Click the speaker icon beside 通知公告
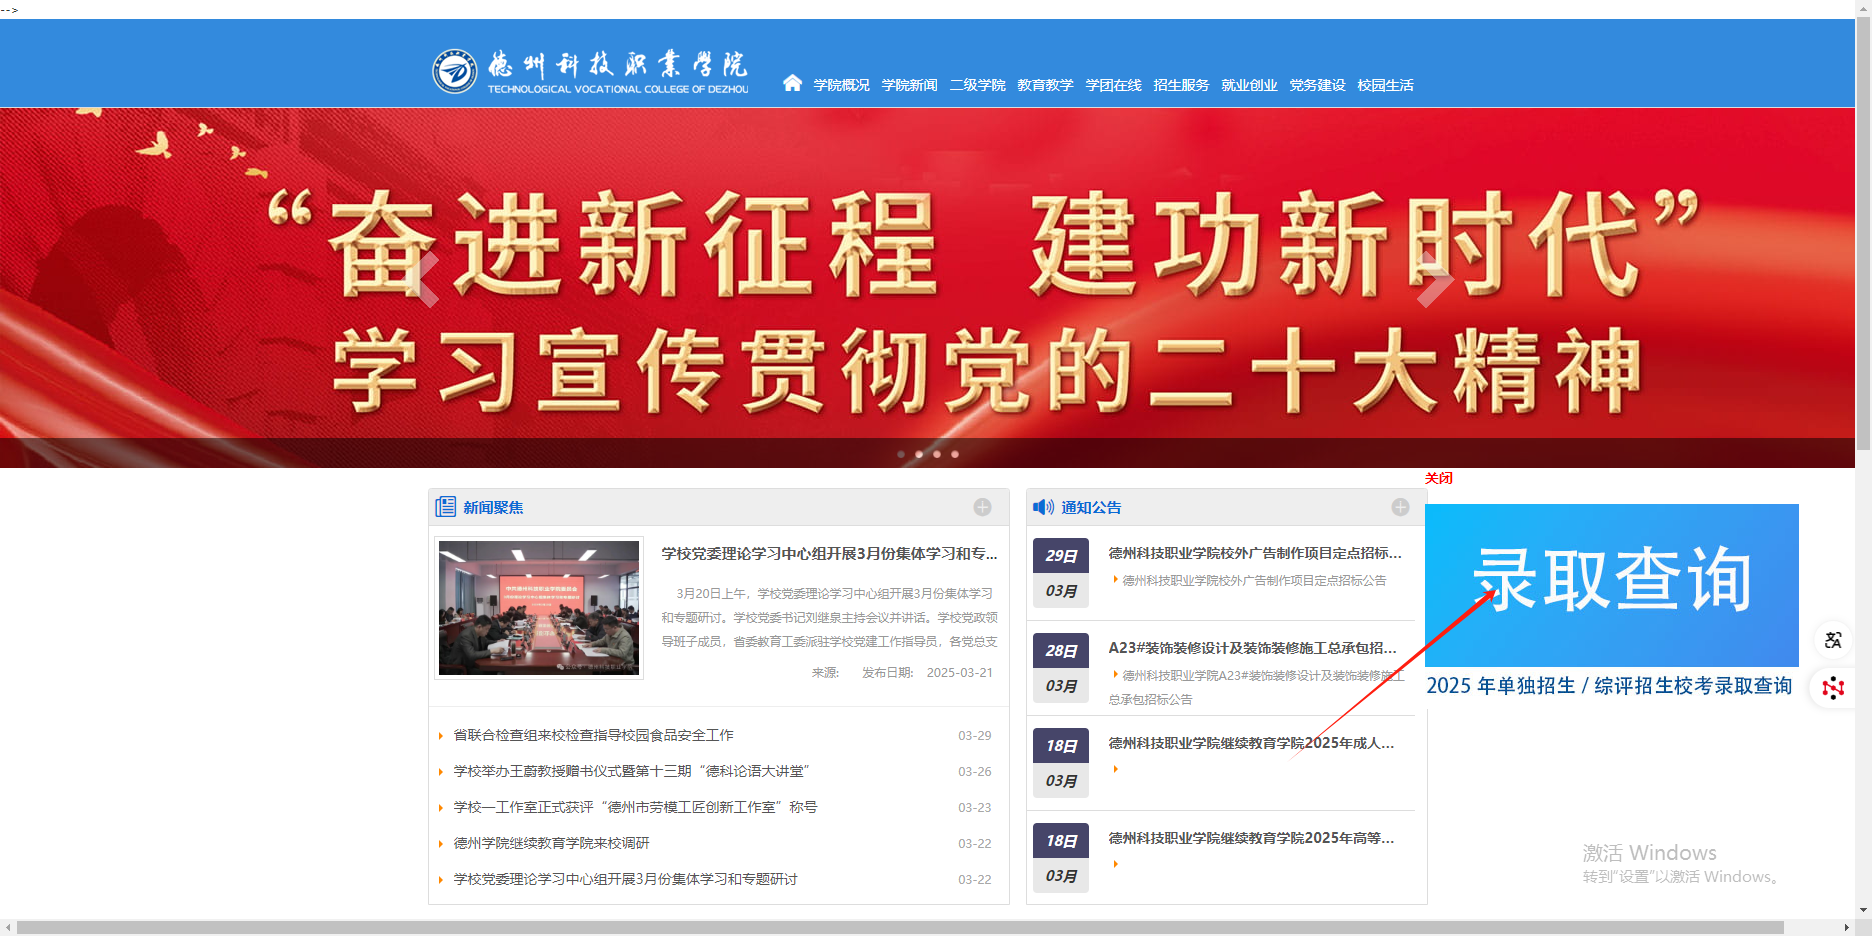 click(1041, 507)
